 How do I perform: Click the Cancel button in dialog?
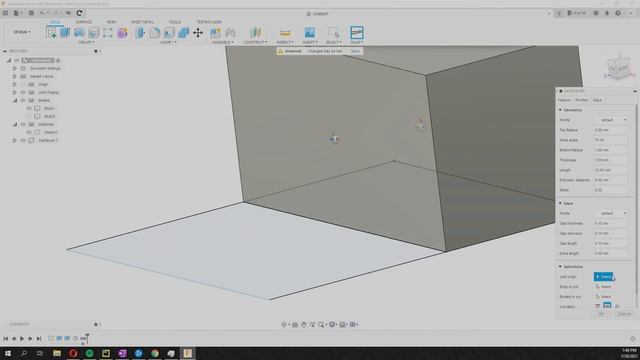click(x=624, y=314)
